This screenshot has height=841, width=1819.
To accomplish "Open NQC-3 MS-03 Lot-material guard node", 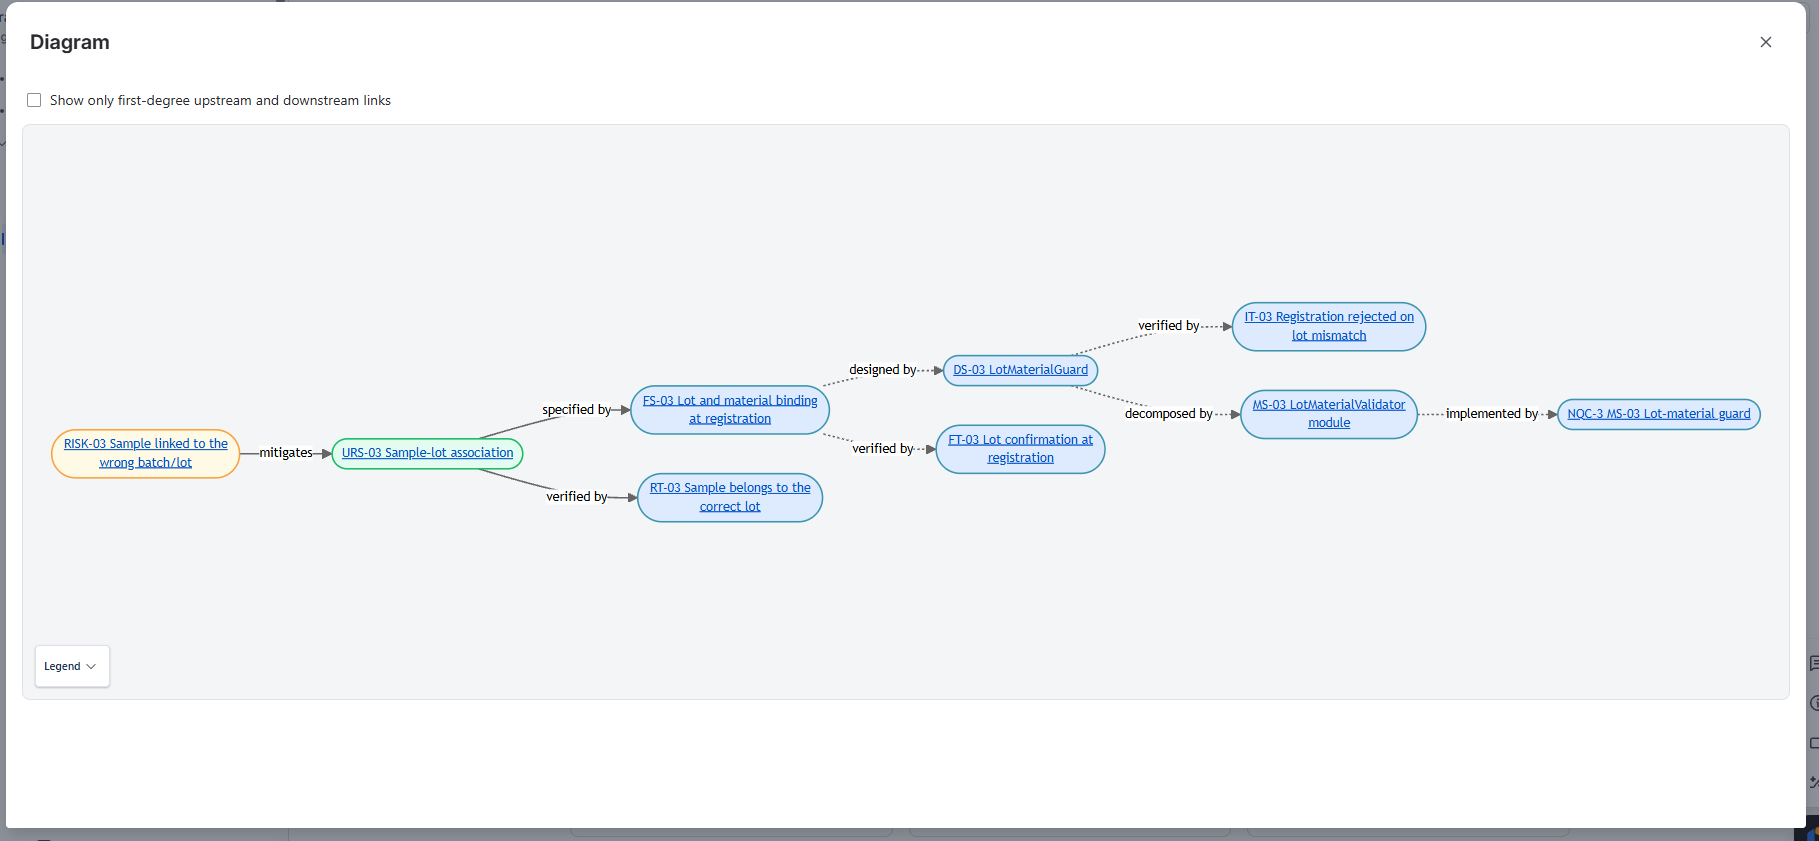I will [1659, 414].
